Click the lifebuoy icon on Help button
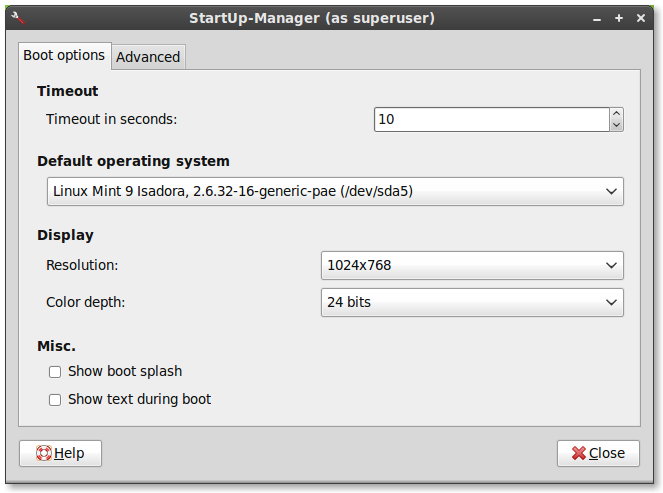 pos(44,453)
